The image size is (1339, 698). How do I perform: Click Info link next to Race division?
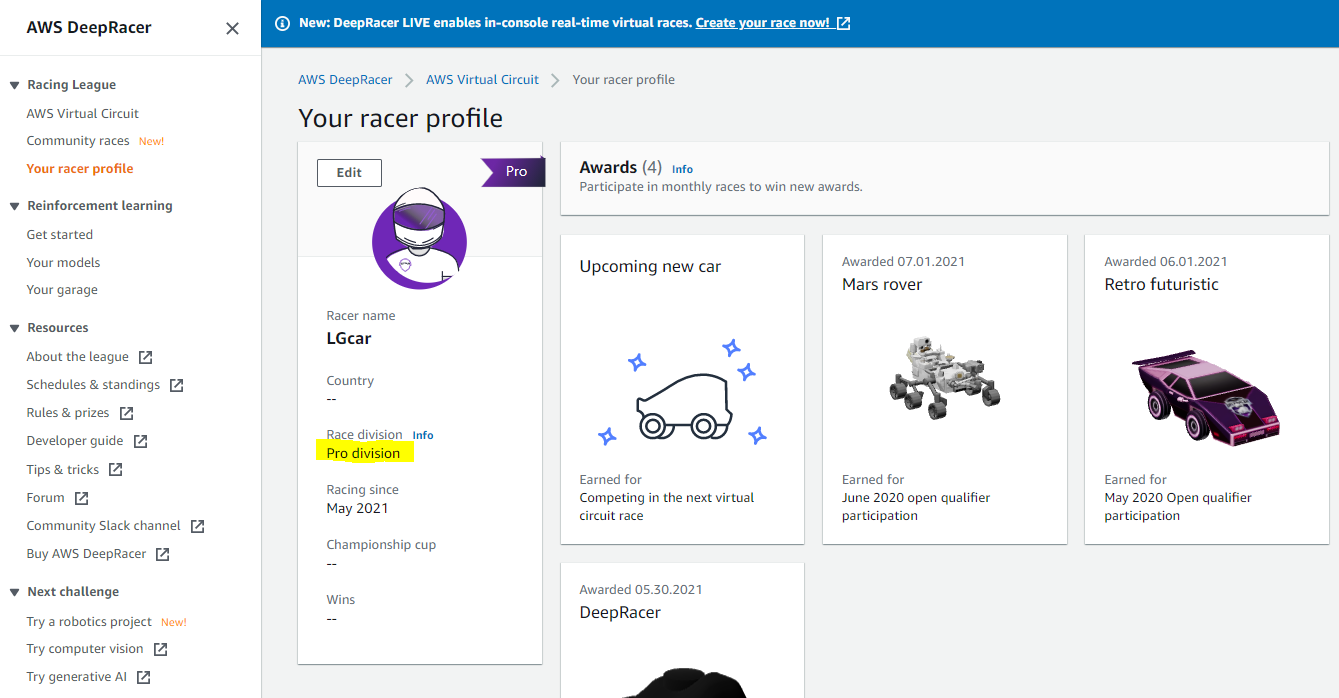pos(423,436)
